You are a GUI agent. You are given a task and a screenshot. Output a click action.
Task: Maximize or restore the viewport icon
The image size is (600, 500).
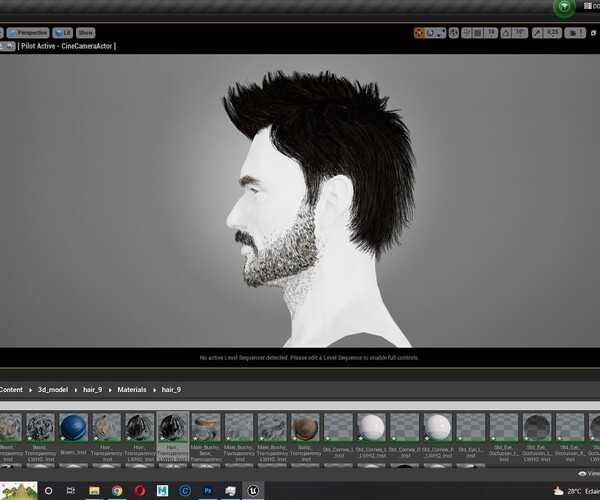click(593, 33)
